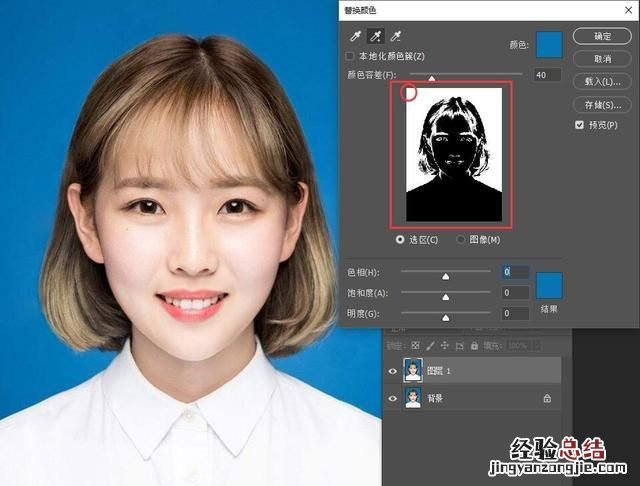Select the 背景 layer name
Viewport: 640px width, 486px height.
pyautogui.click(x=435, y=398)
